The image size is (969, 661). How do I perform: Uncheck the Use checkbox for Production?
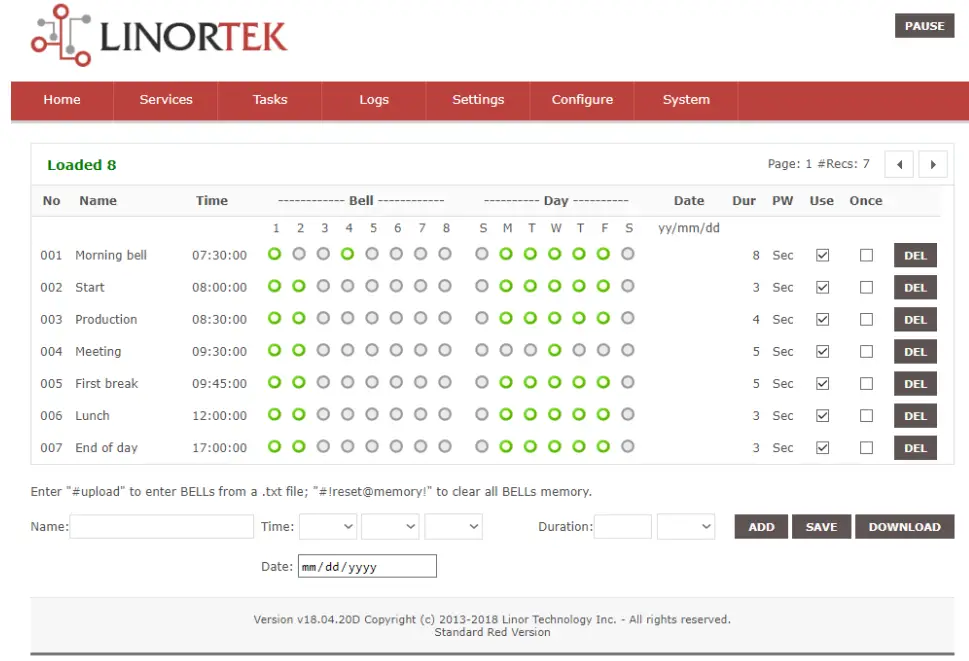coord(822,319)
